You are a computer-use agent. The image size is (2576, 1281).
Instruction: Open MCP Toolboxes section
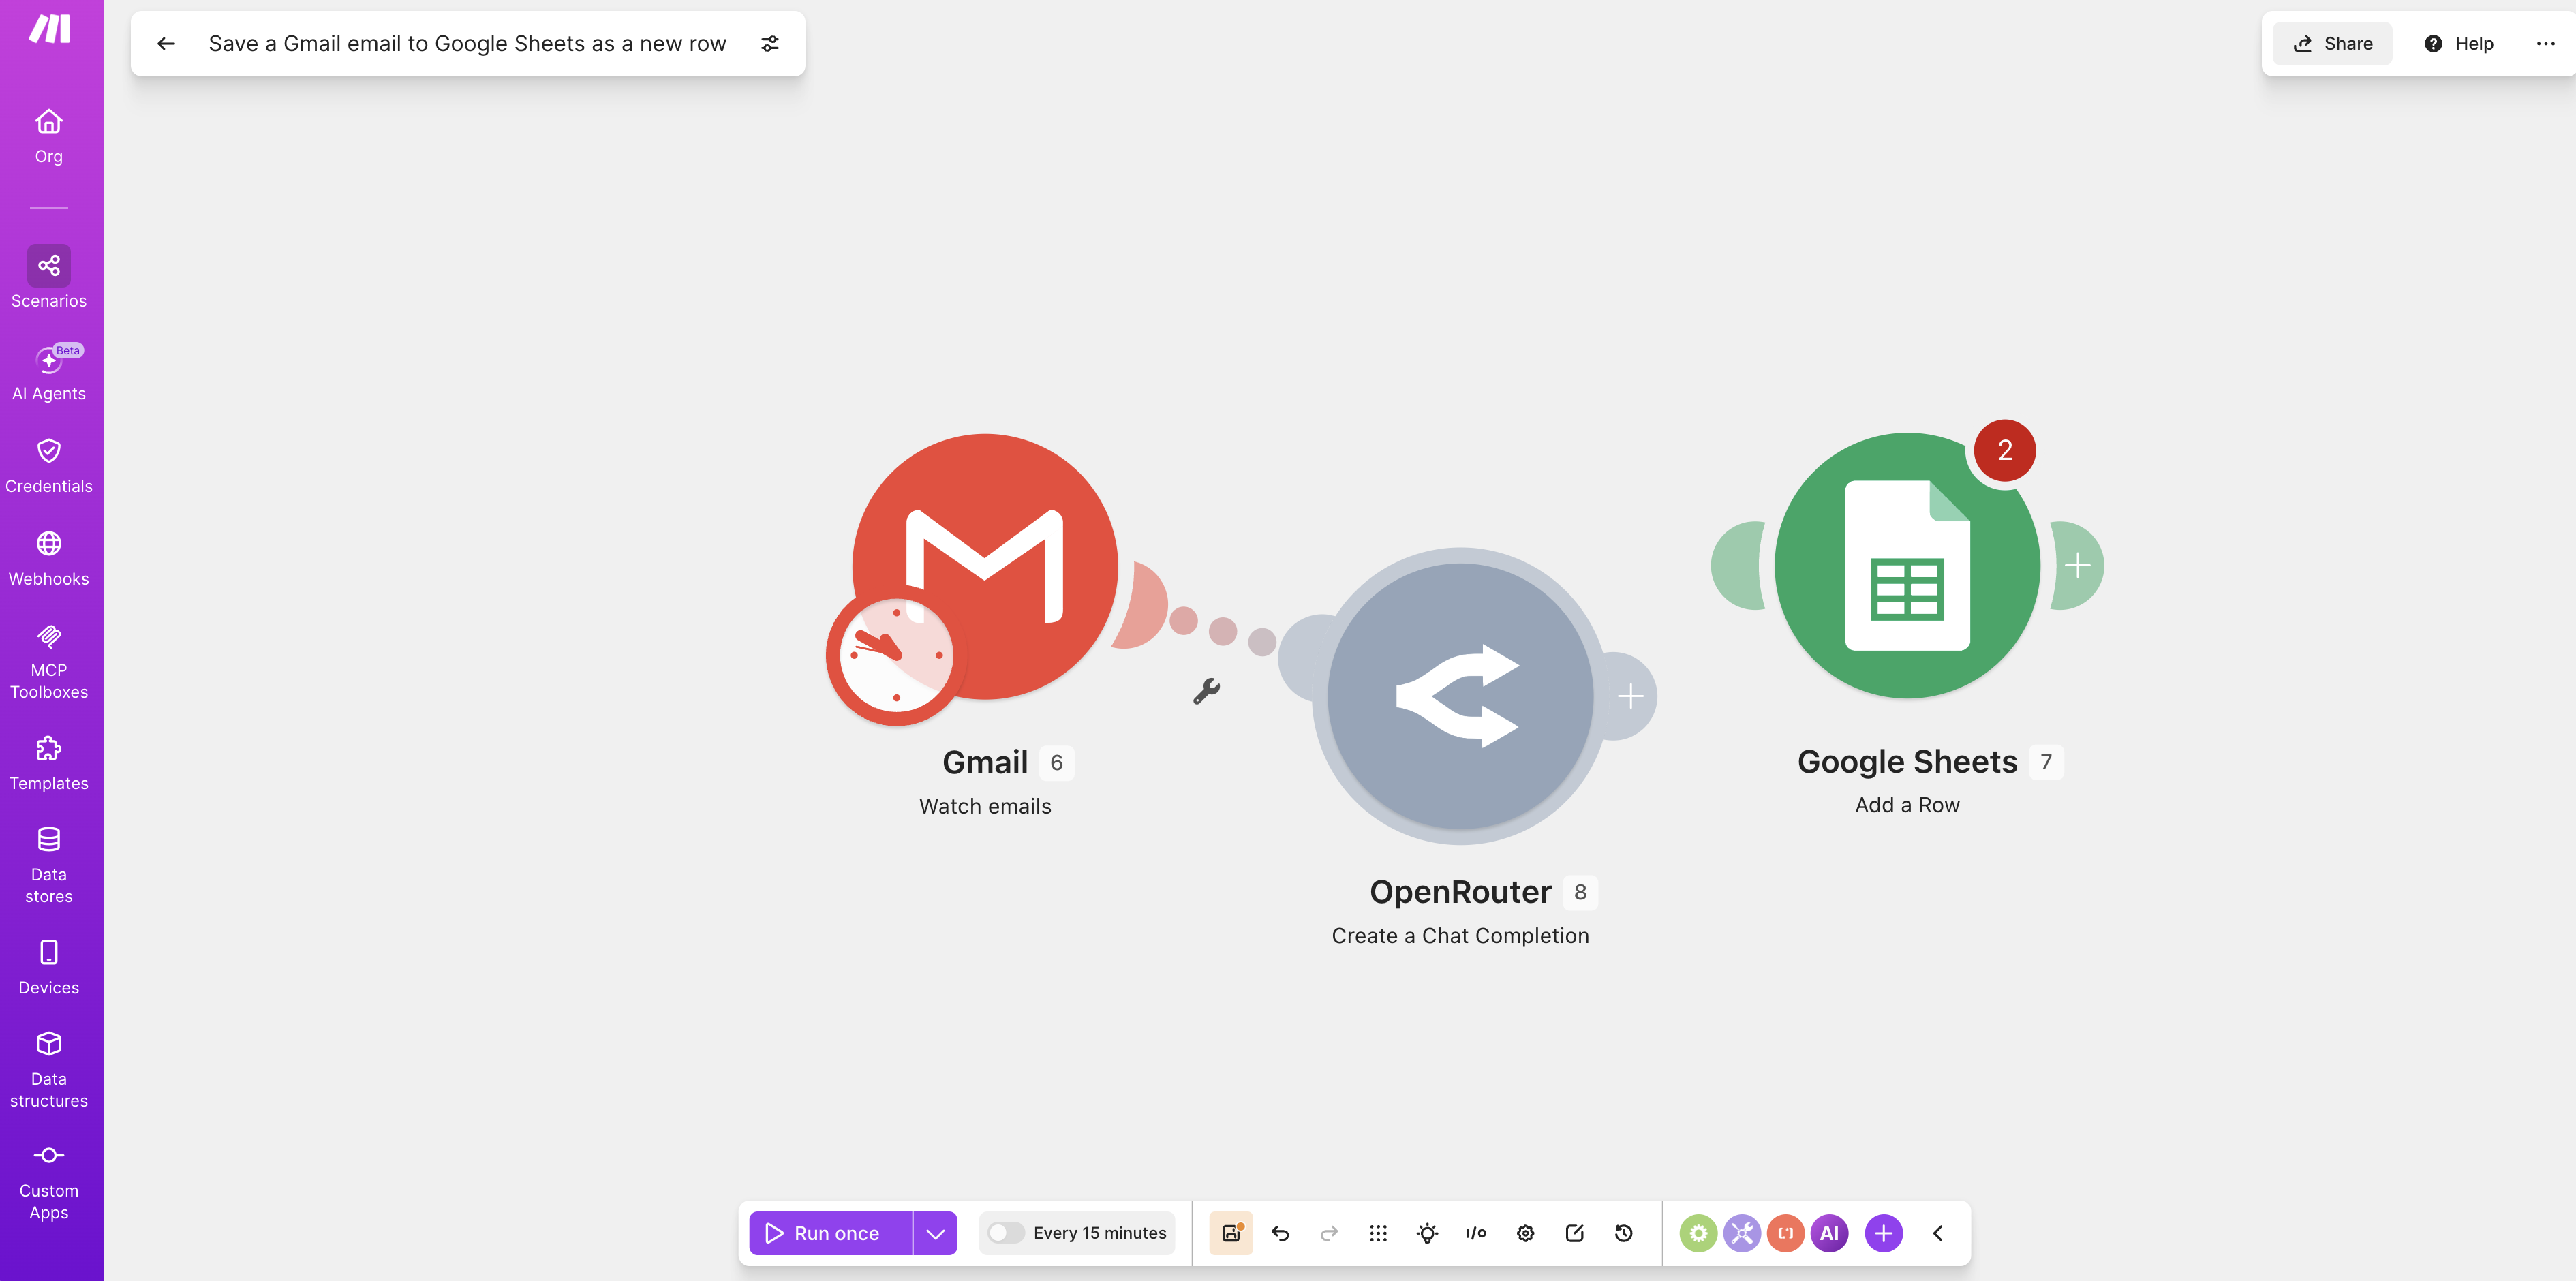[49, 661]
